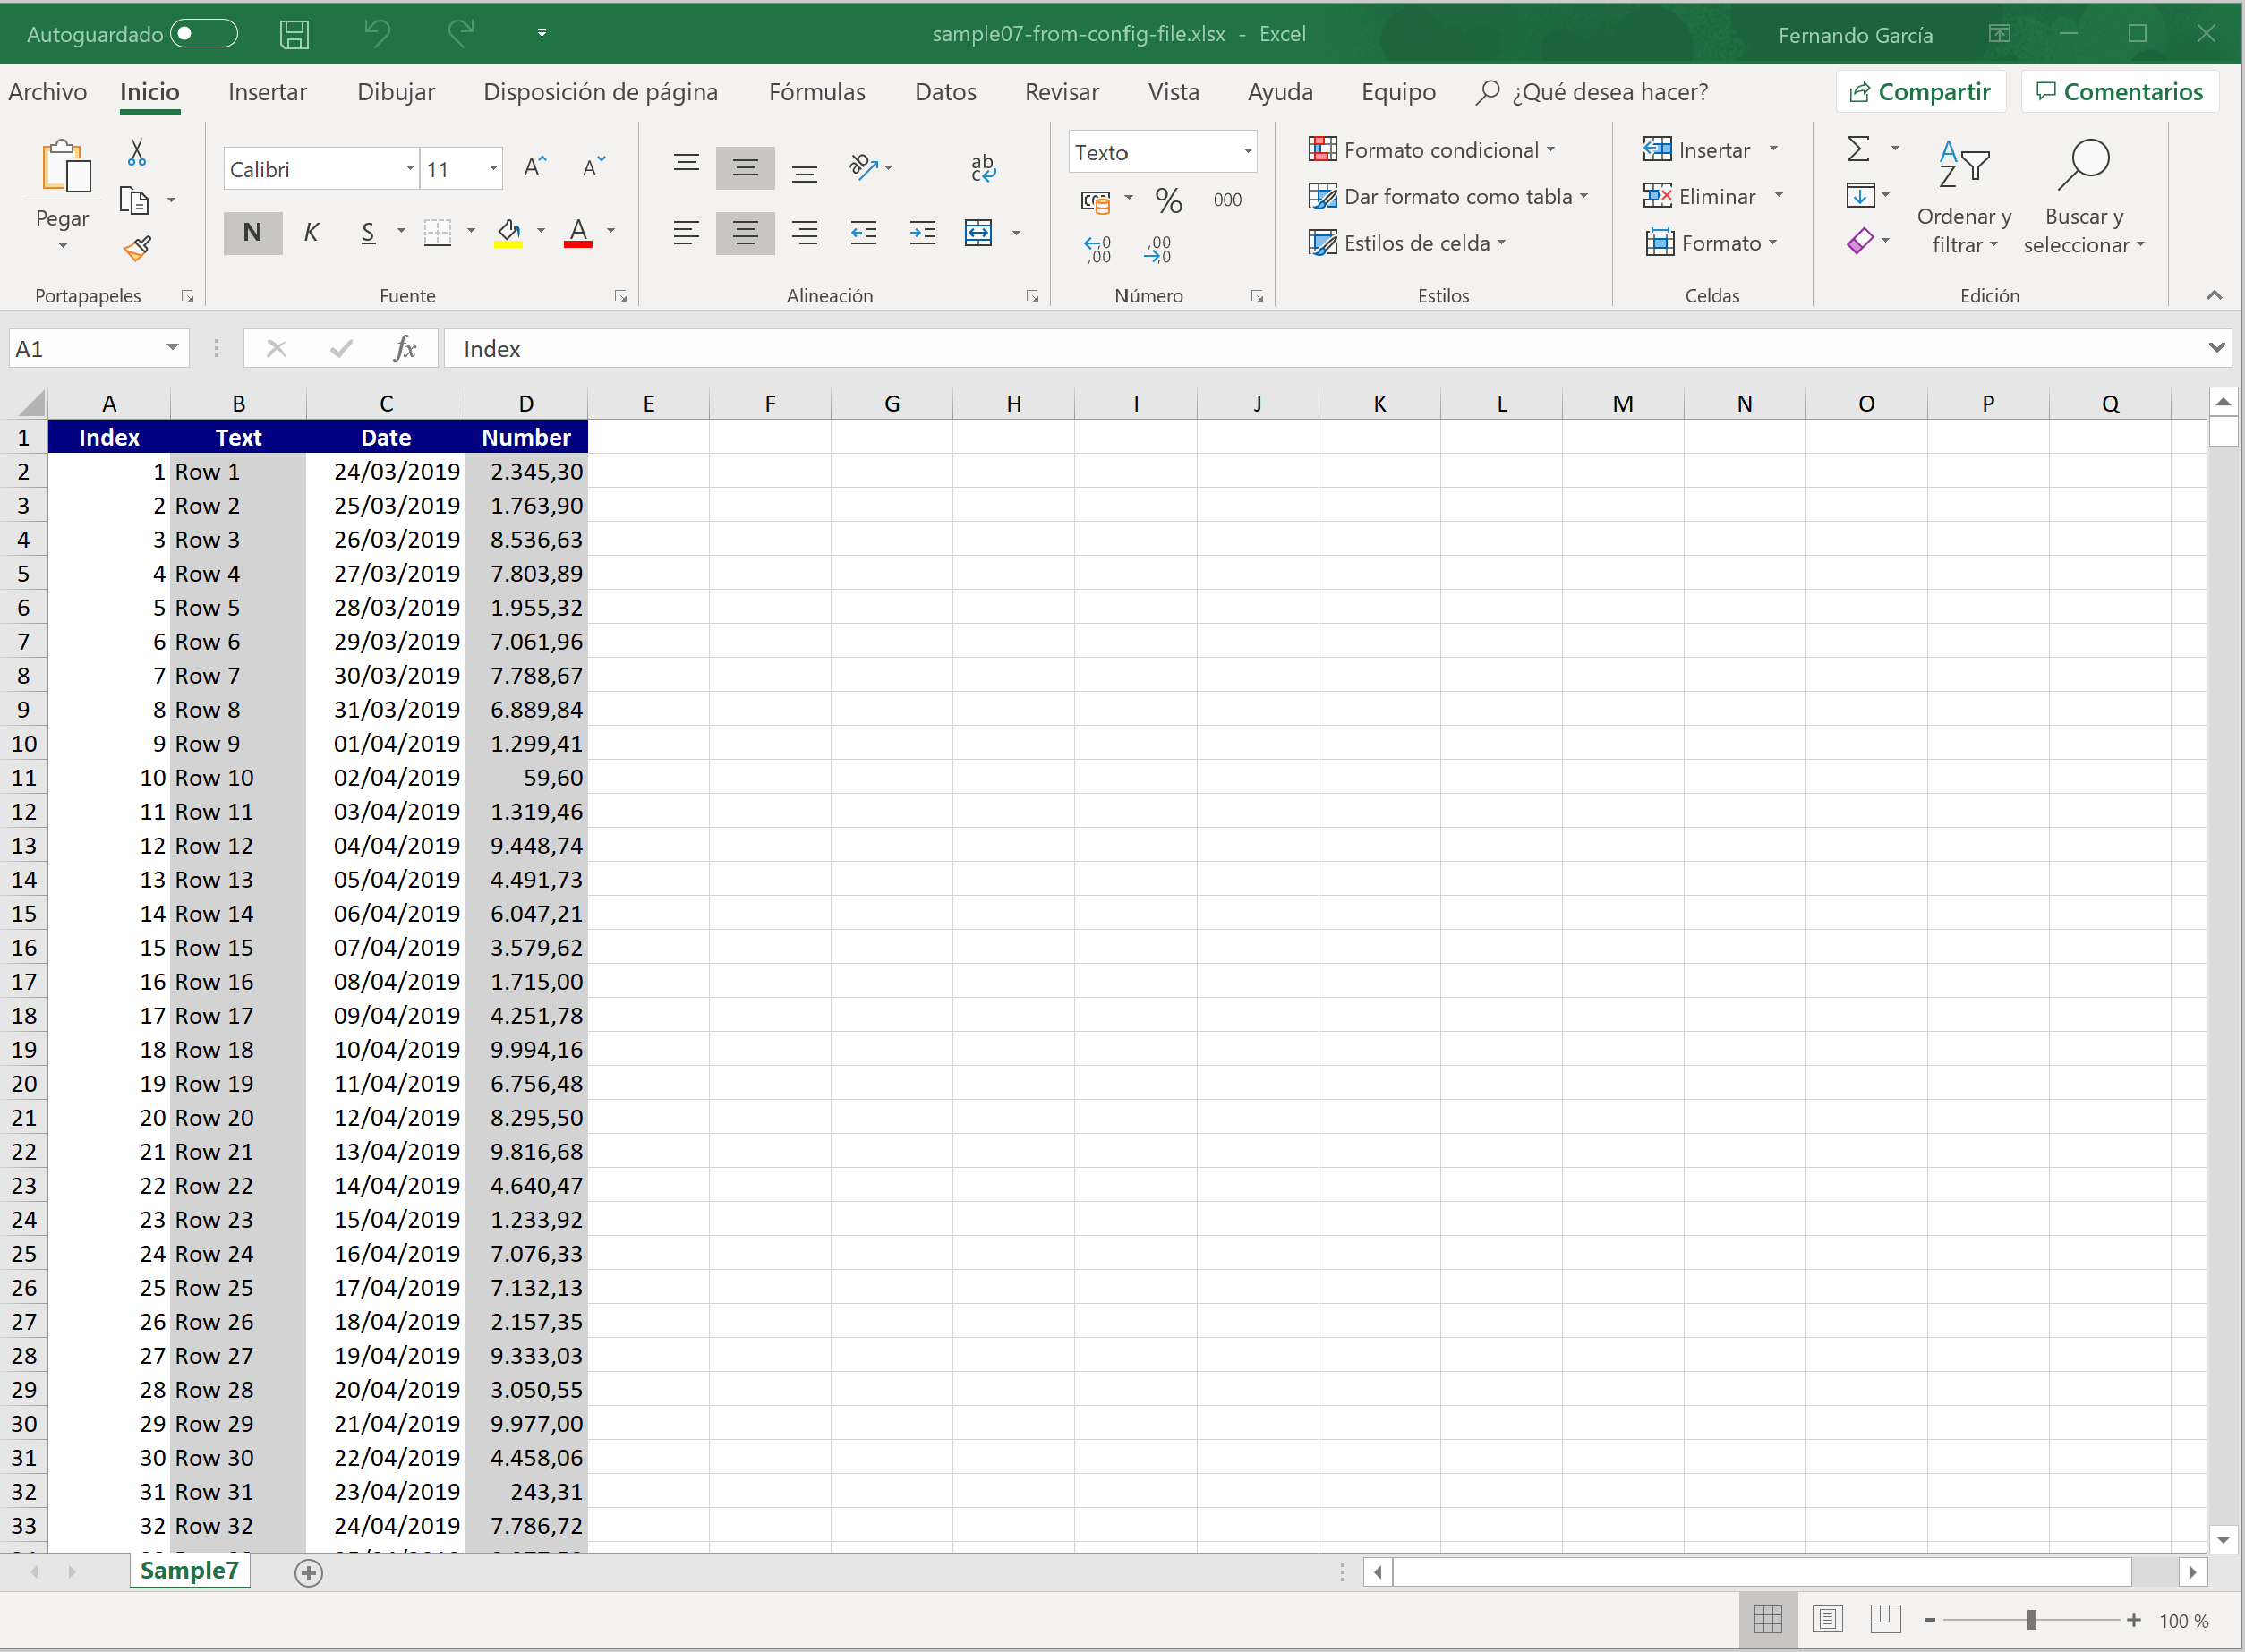The height and width of the screenshot is (1652, 2245).
Task: Toggle Bold (N) formatting
Action: tap(252, 233)
